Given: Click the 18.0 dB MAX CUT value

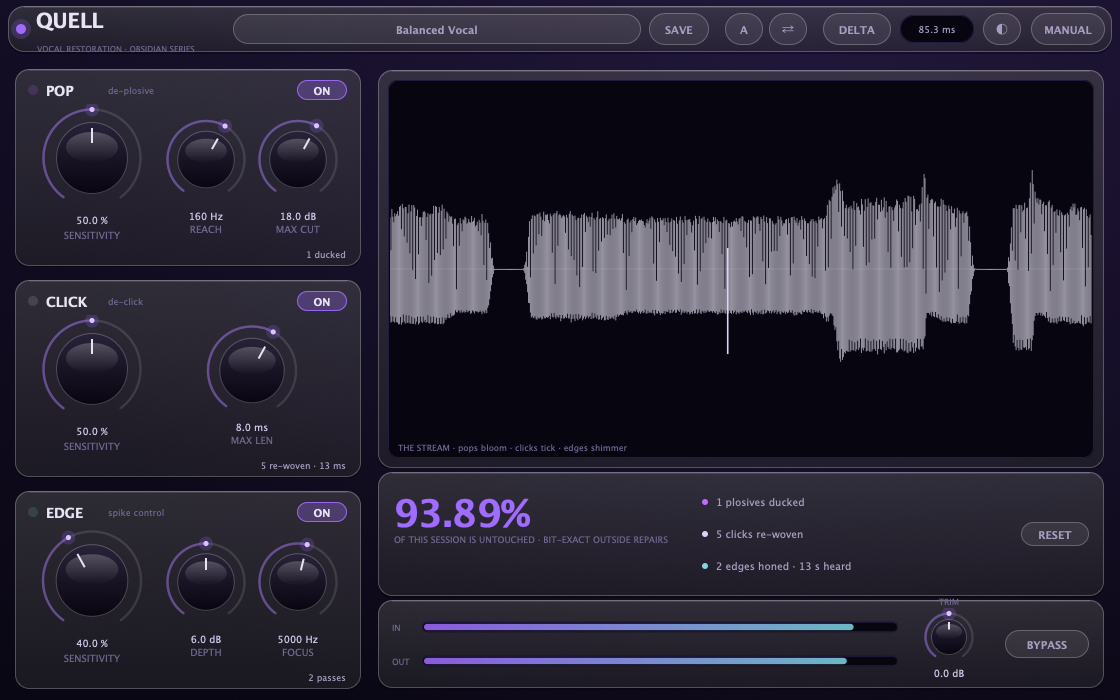Looking at the screenshot, I should 298,216.
